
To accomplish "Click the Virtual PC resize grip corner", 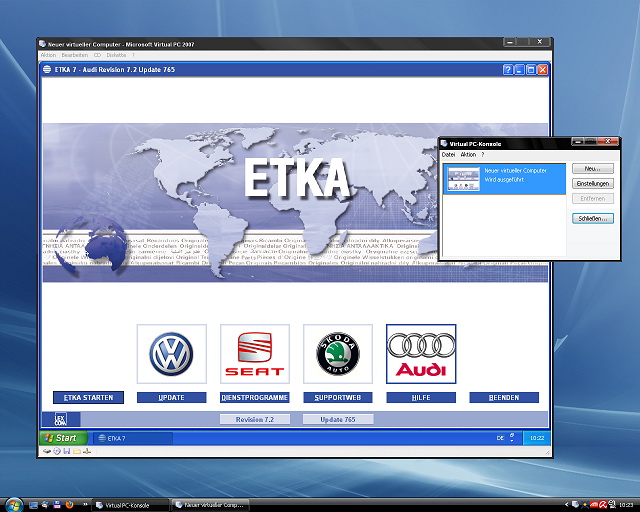I will coord(547,452).
